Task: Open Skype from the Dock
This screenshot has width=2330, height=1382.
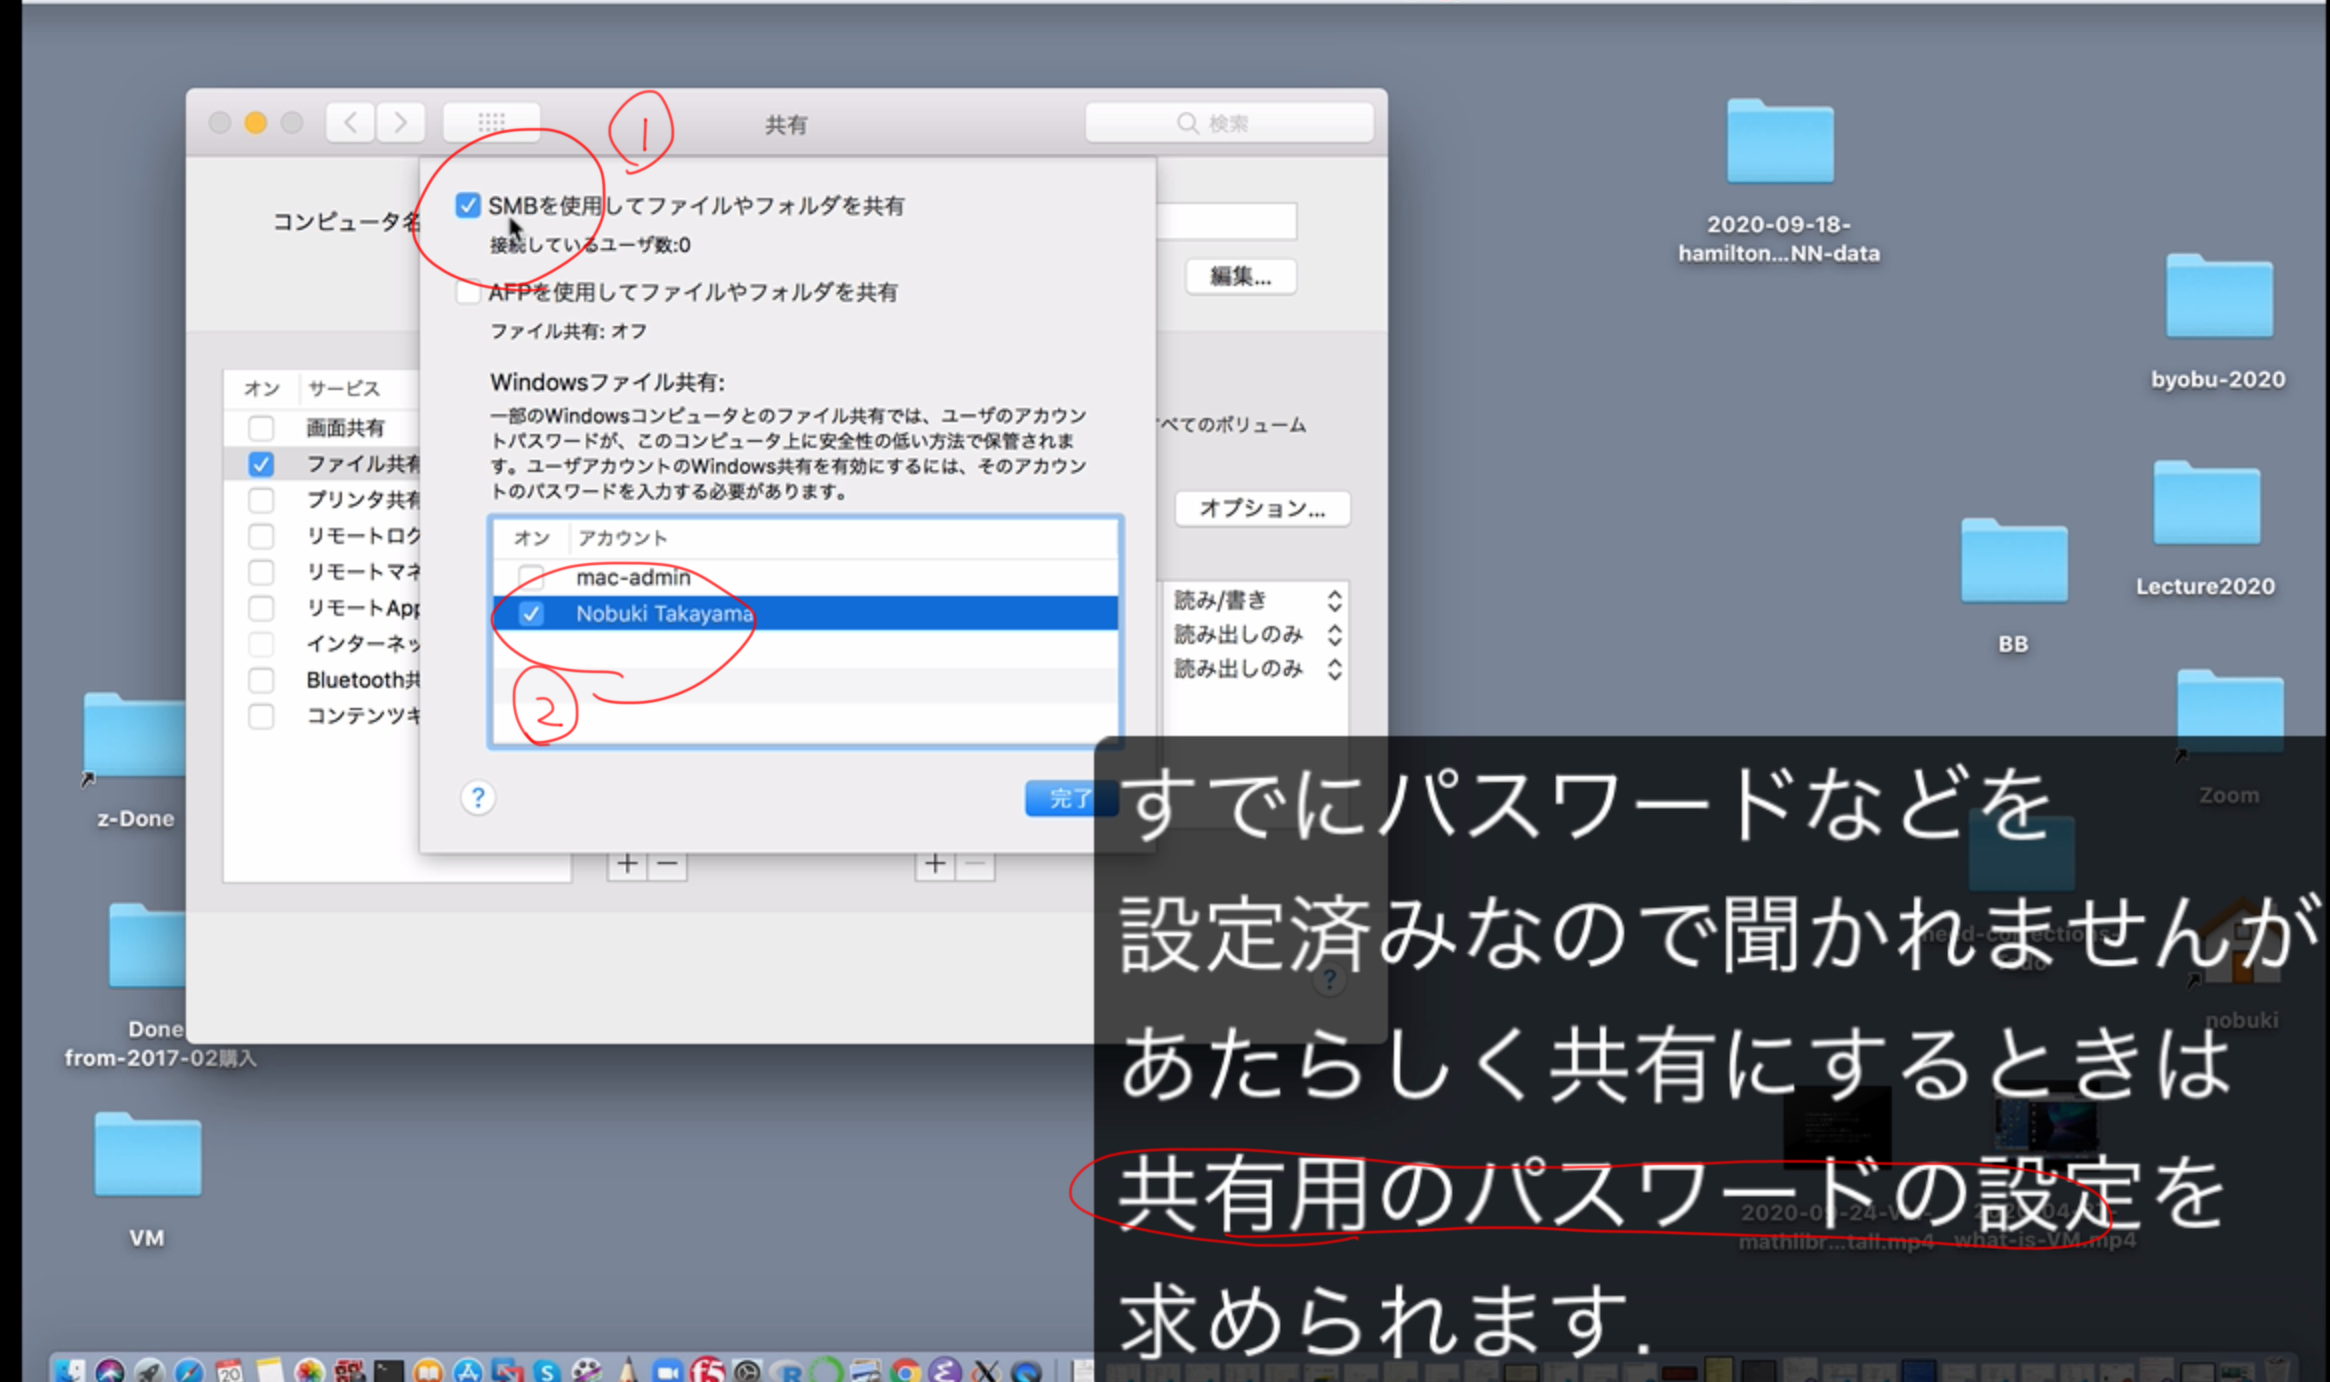Action: click(547, 1370)
